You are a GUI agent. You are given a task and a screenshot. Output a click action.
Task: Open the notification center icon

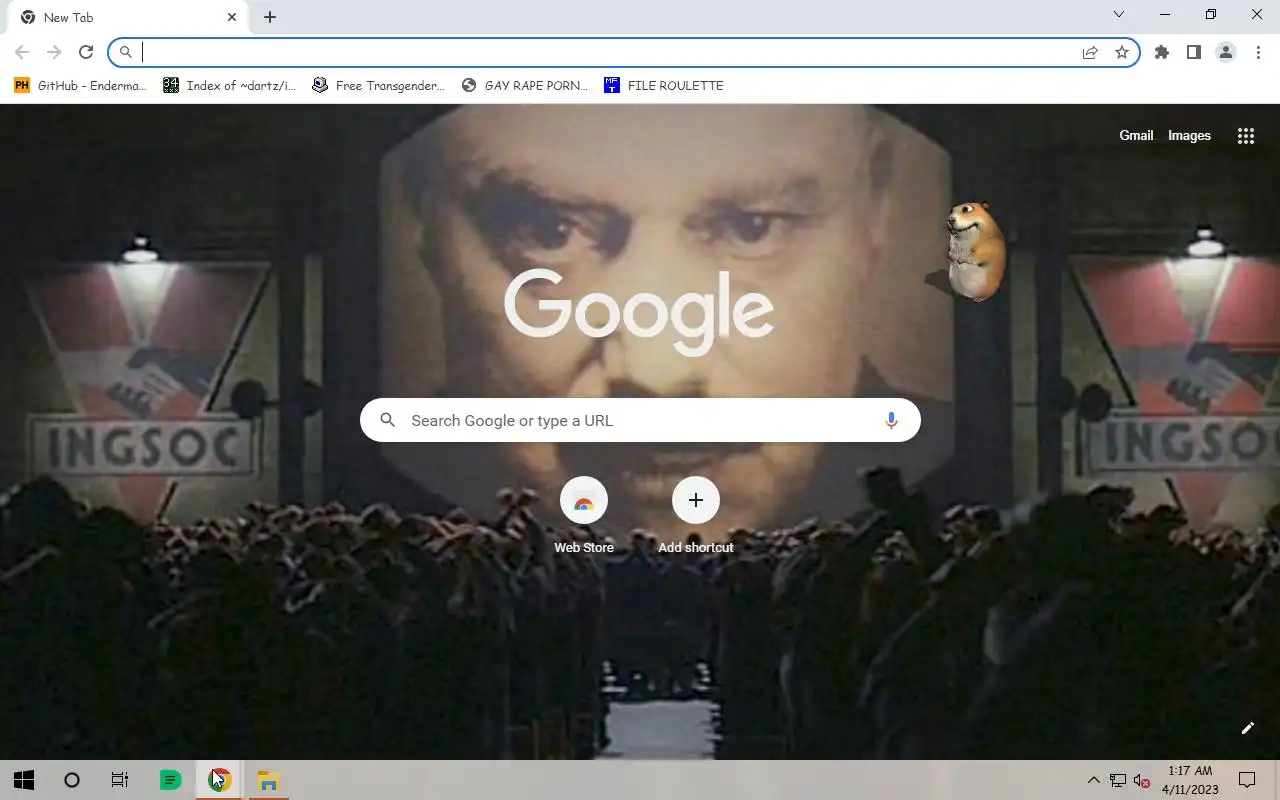click(1247, 780)
